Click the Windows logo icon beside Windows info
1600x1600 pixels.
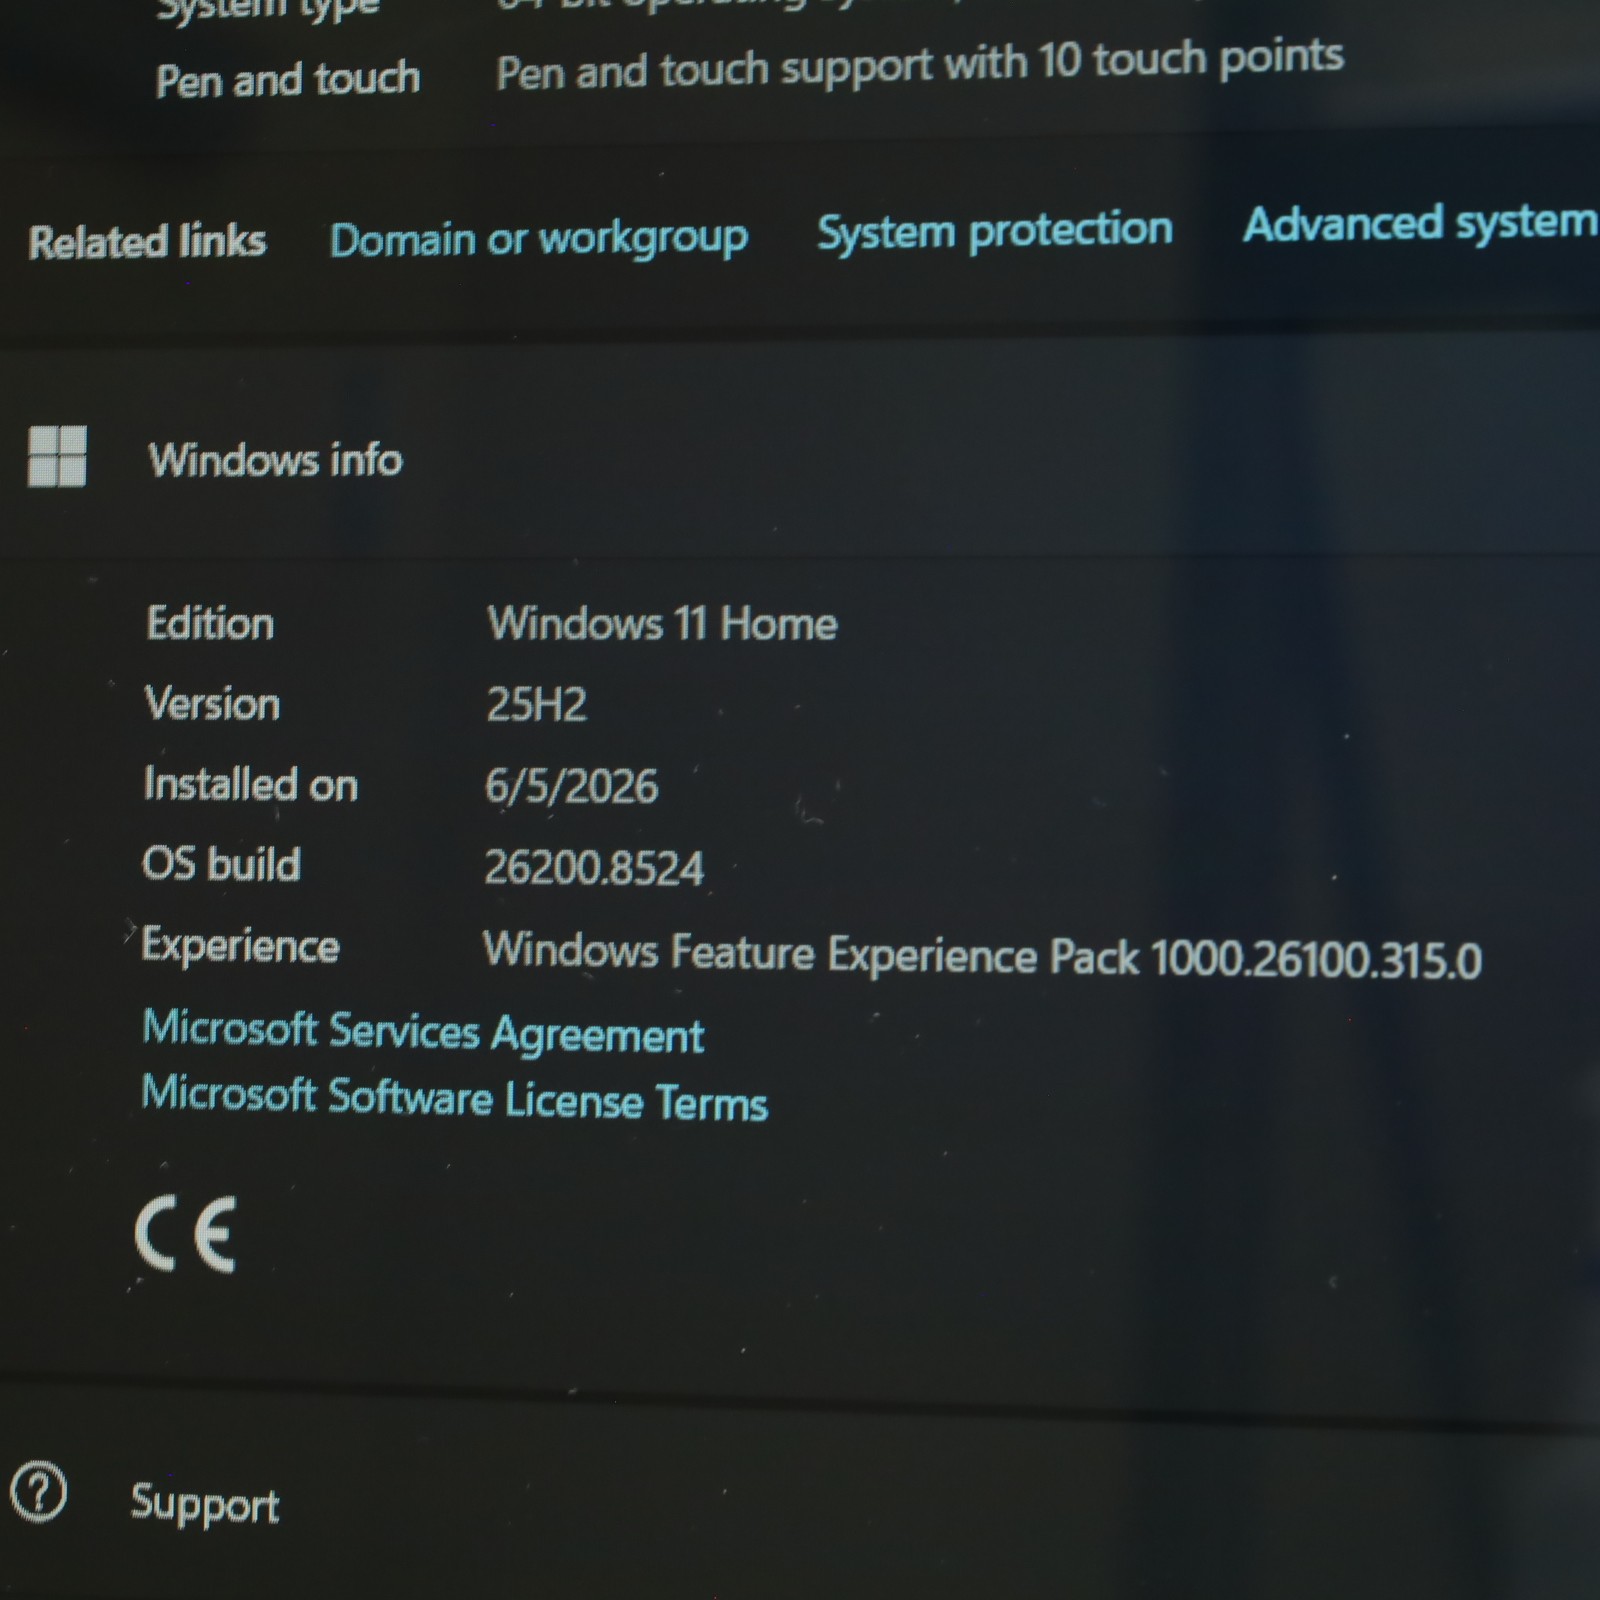click(x=57, y=456)
